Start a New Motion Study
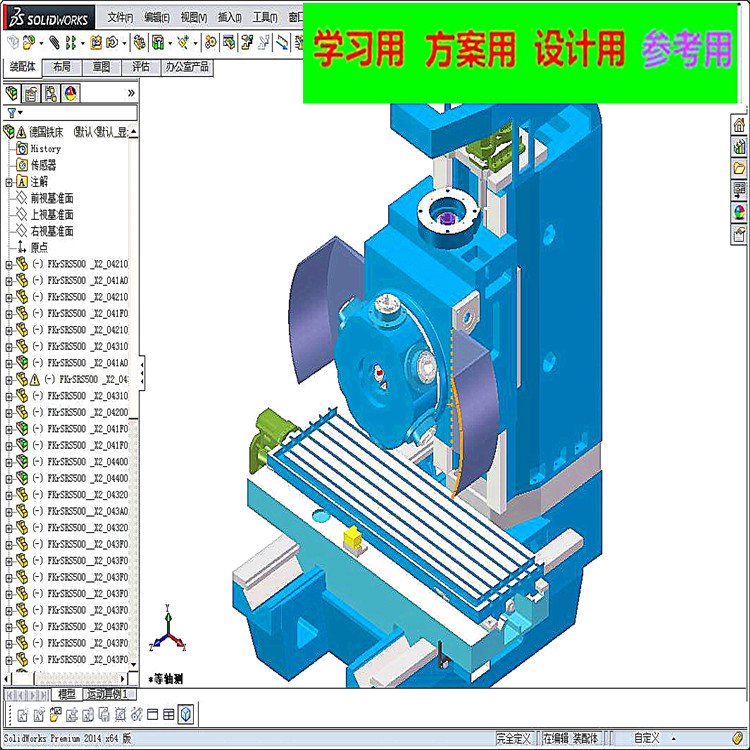This screenshot has height=750, width=750. 210,43
